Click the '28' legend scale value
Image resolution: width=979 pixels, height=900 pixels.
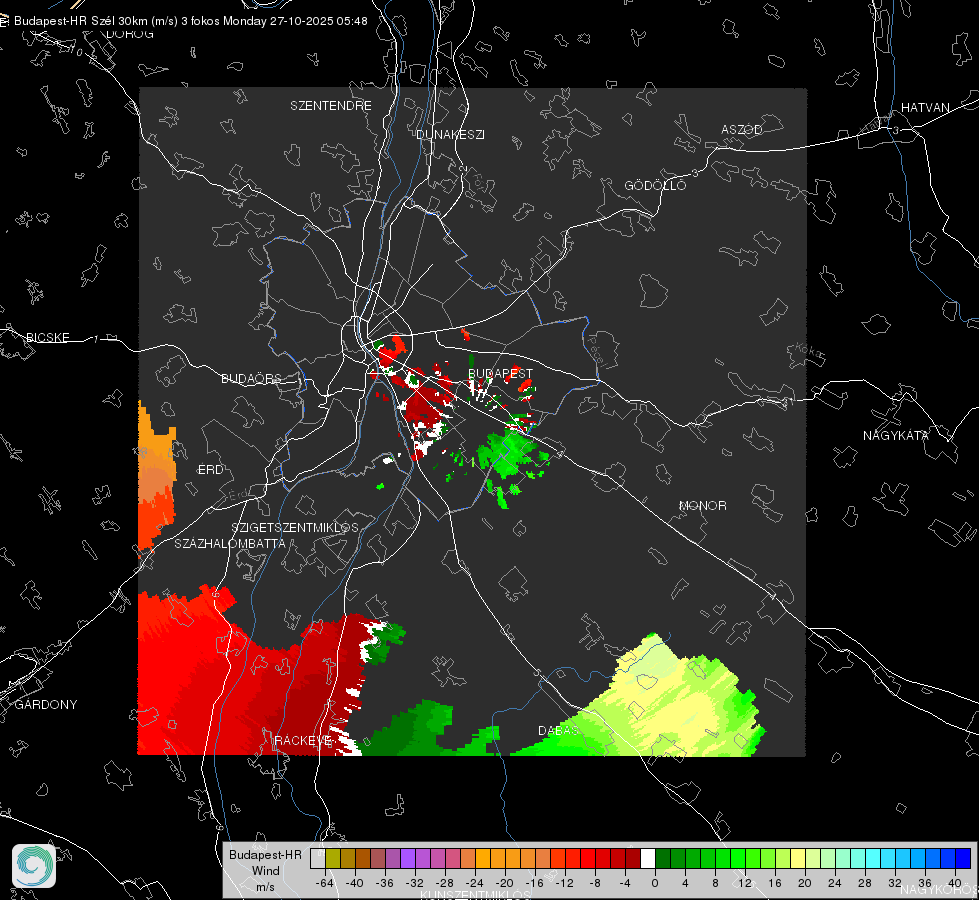pyautogui.click(x=865, y=883)
